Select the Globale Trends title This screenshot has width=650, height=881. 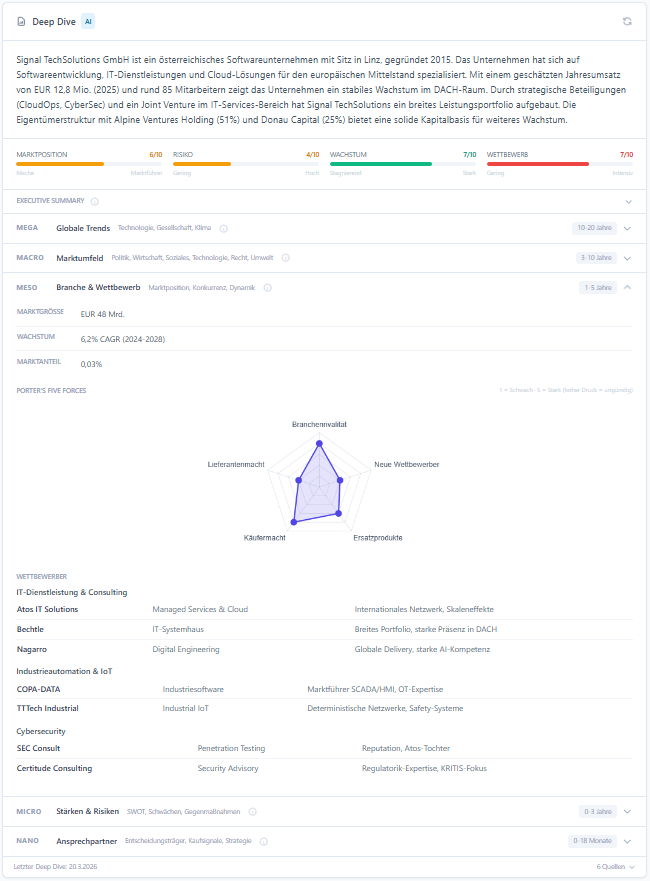[x=83, y=228]
